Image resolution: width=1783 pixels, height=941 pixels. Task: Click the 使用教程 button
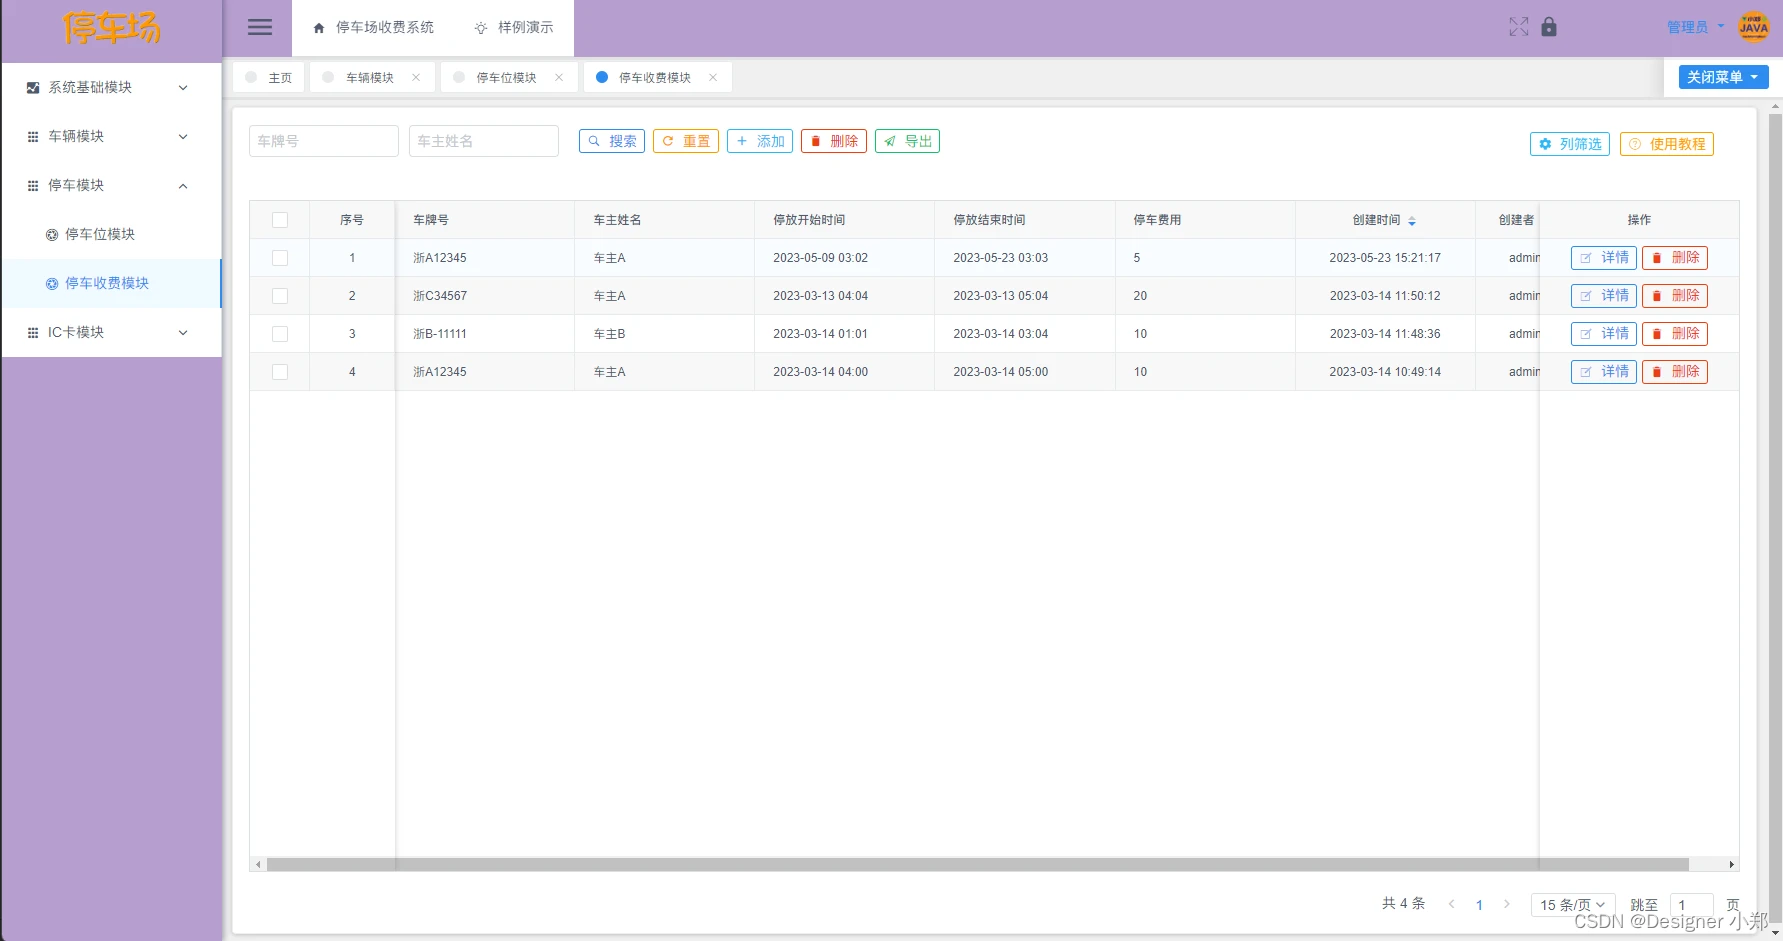(1667, 144)
